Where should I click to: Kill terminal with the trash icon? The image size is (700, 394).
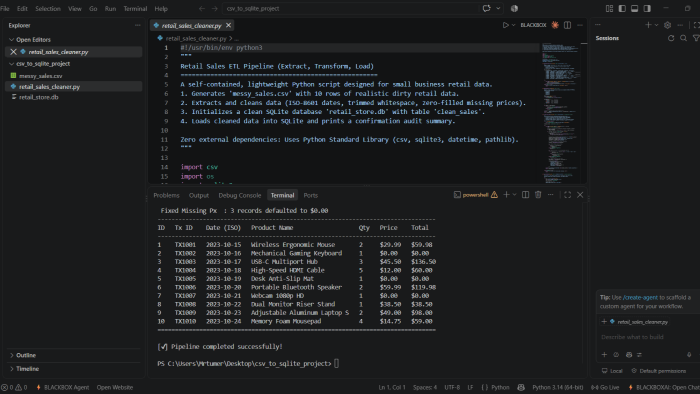tap(538, 195)
